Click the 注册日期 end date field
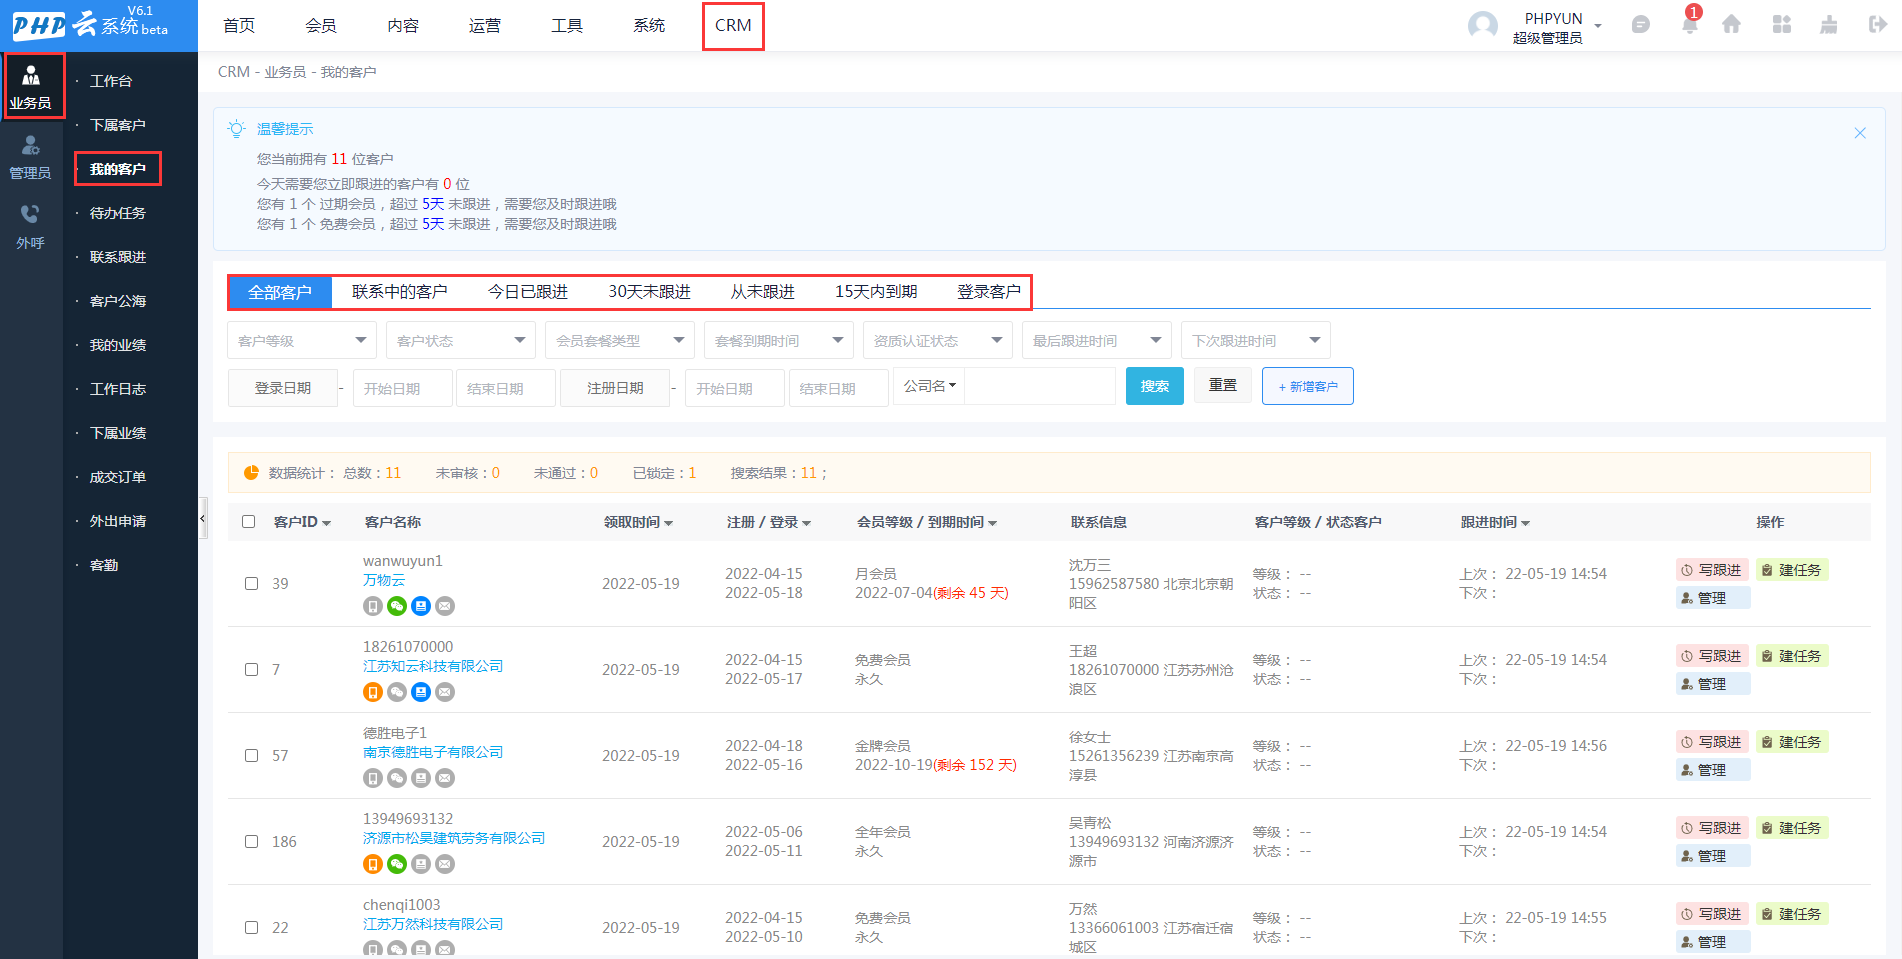1902x959 pixels. pyautogui.click(x=838, y=388)
